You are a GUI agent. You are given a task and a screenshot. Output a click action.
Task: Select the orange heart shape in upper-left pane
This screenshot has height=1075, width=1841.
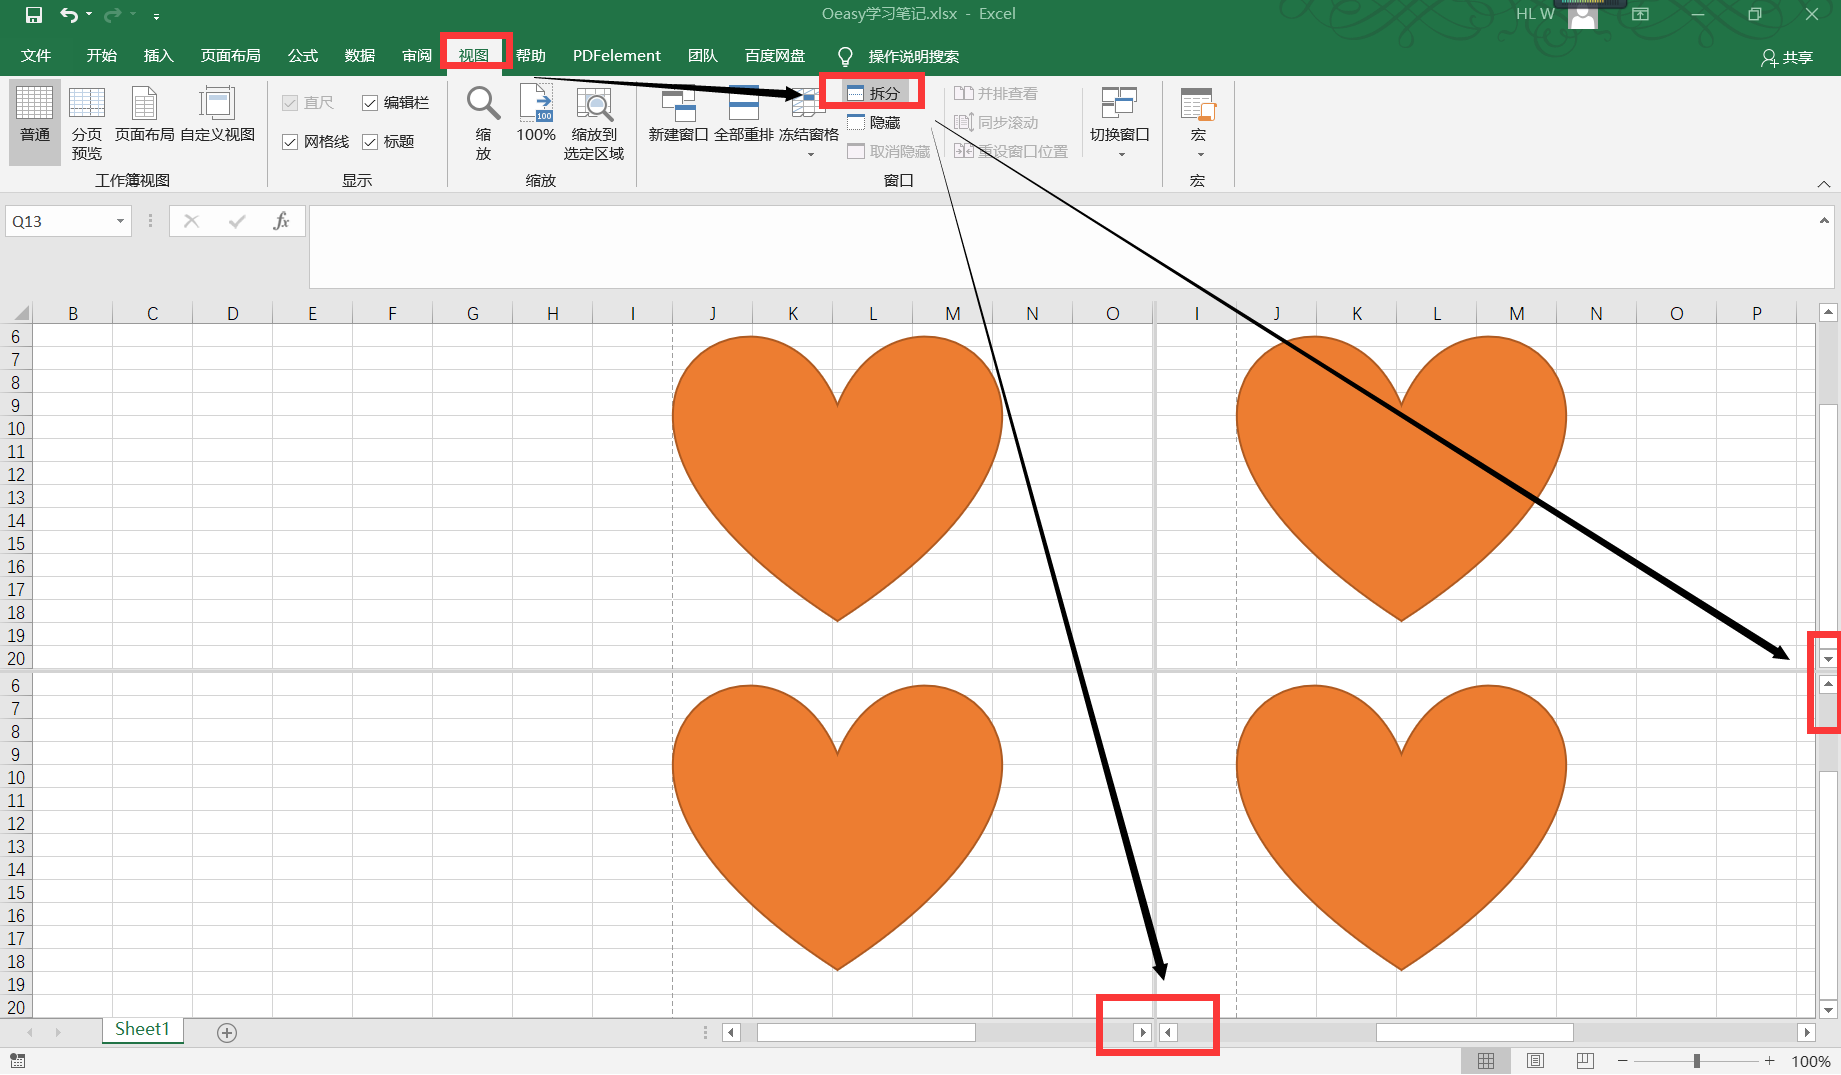click(x=837, y=478)
